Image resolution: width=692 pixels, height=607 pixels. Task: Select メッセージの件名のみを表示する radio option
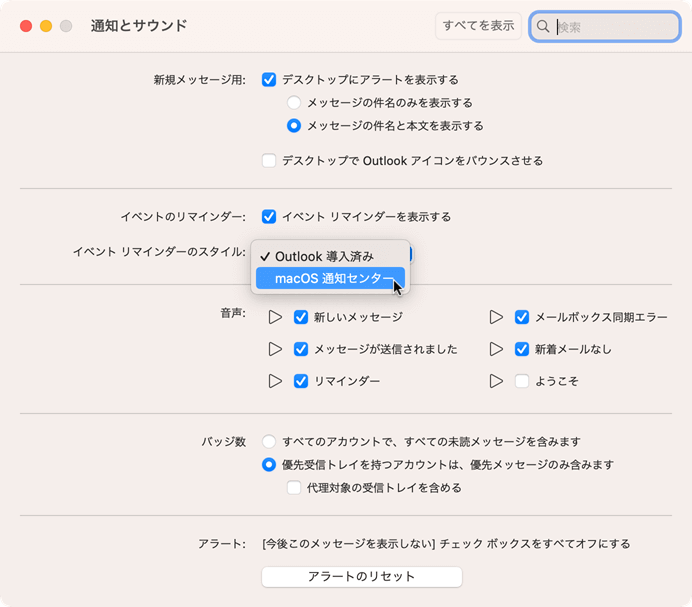coord(294,102)
